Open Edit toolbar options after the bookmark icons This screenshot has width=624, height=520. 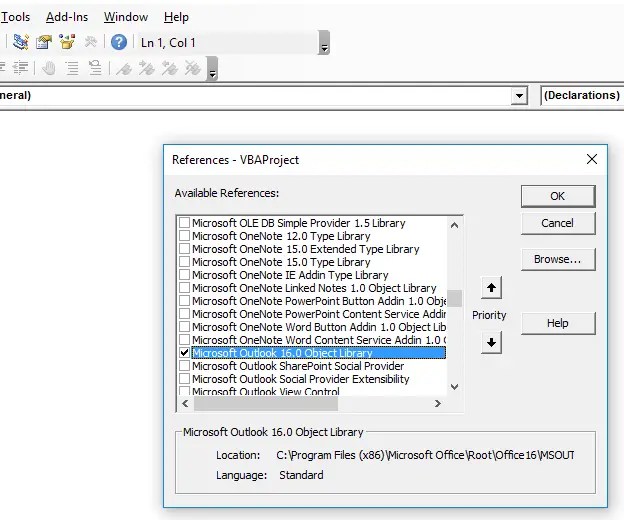213,69
